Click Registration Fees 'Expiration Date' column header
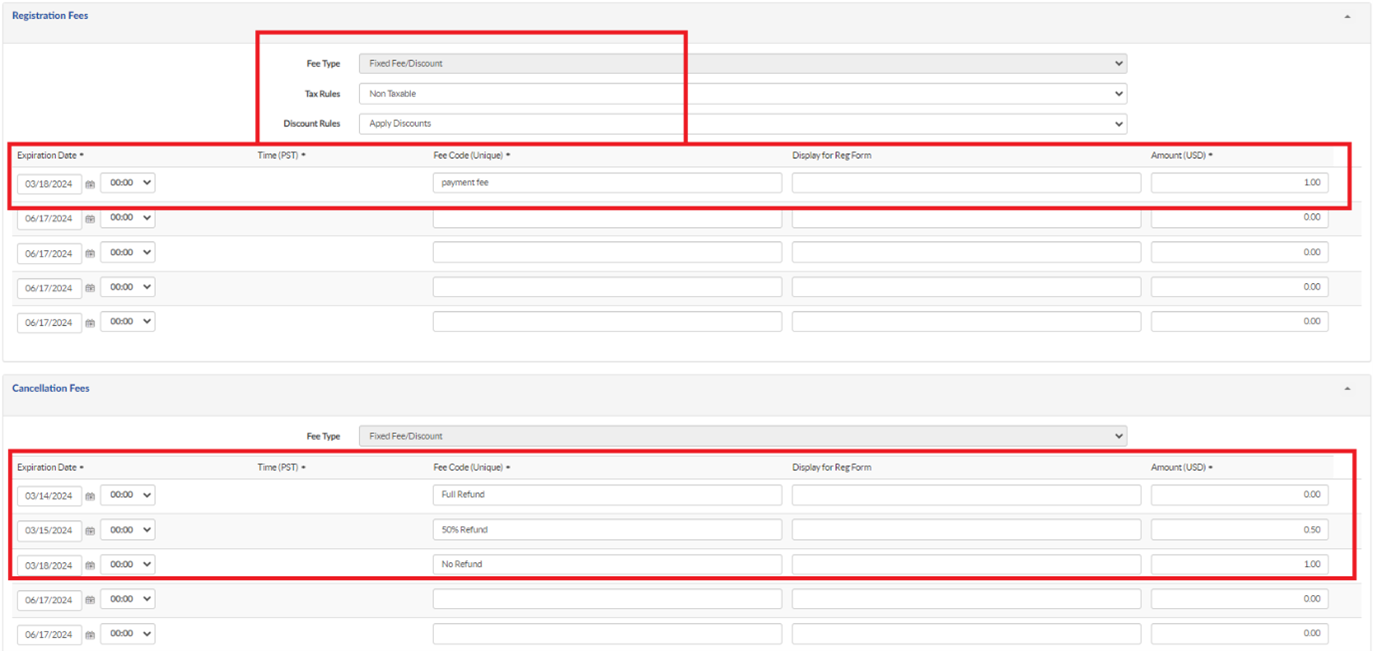This screenshot has width=1373, height=651. [51, 156]
